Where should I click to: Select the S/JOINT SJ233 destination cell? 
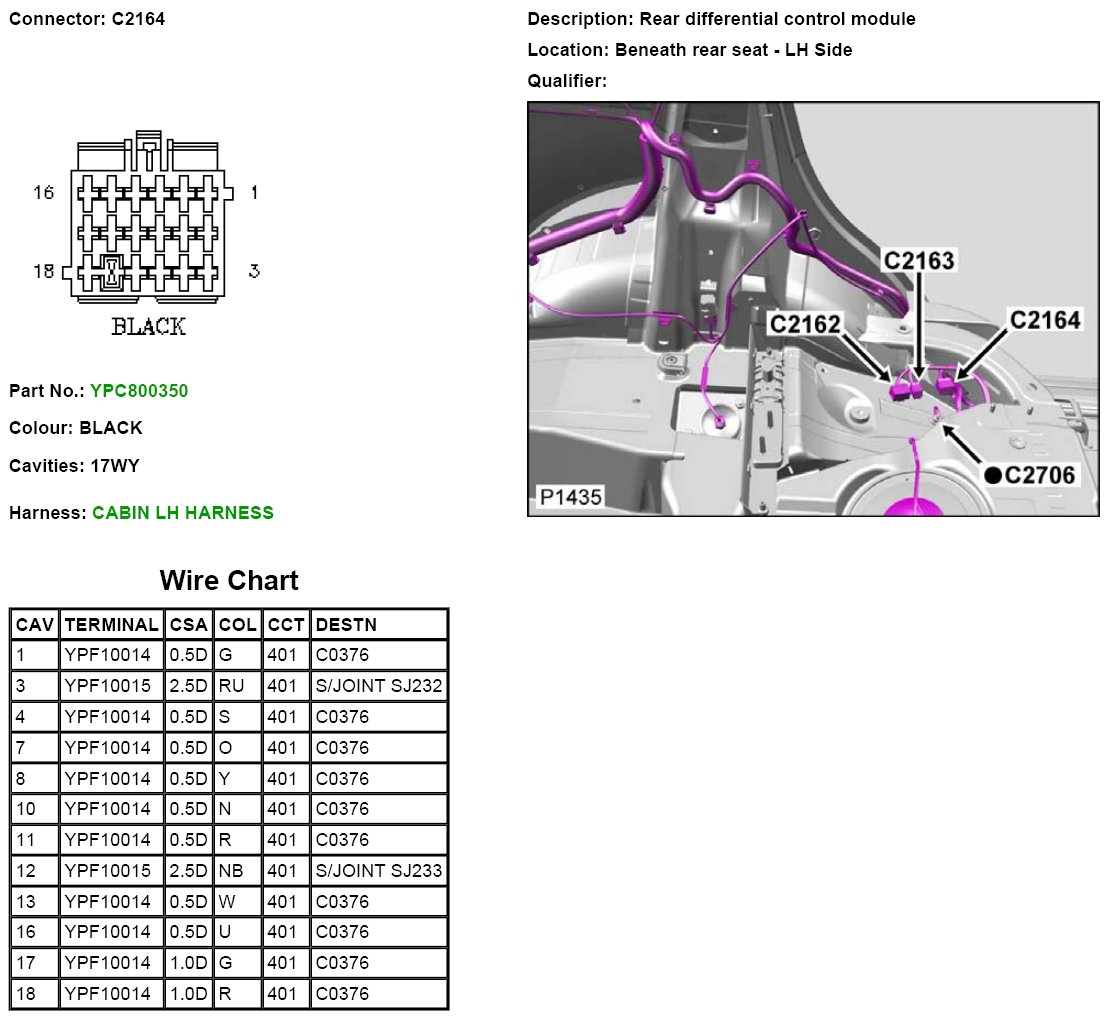[x=378, y=871]
